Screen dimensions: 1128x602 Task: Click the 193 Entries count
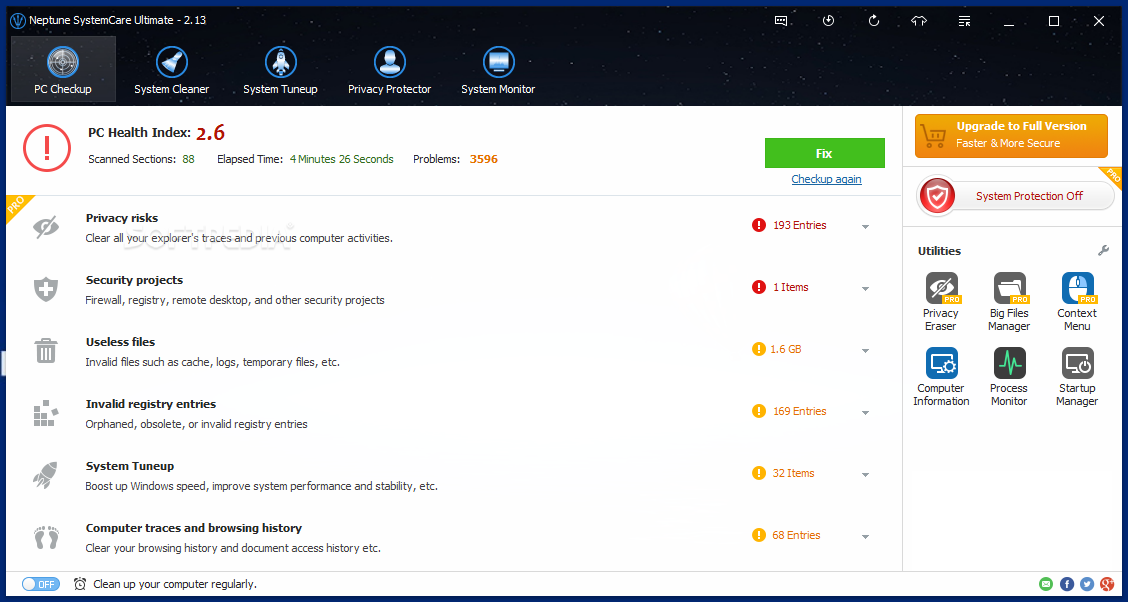[x=800, y=225]
